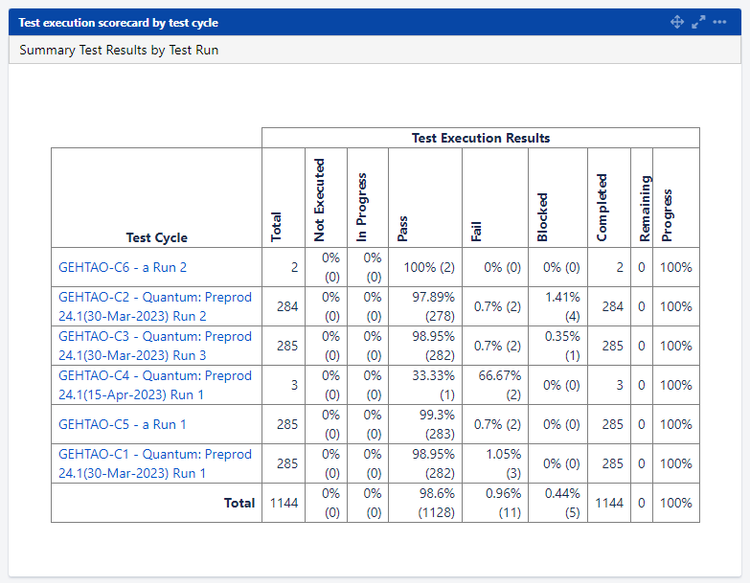
Task: Select the 66.67% (2) fail cell for GEHTAO-C4
Action: [494, 385]
